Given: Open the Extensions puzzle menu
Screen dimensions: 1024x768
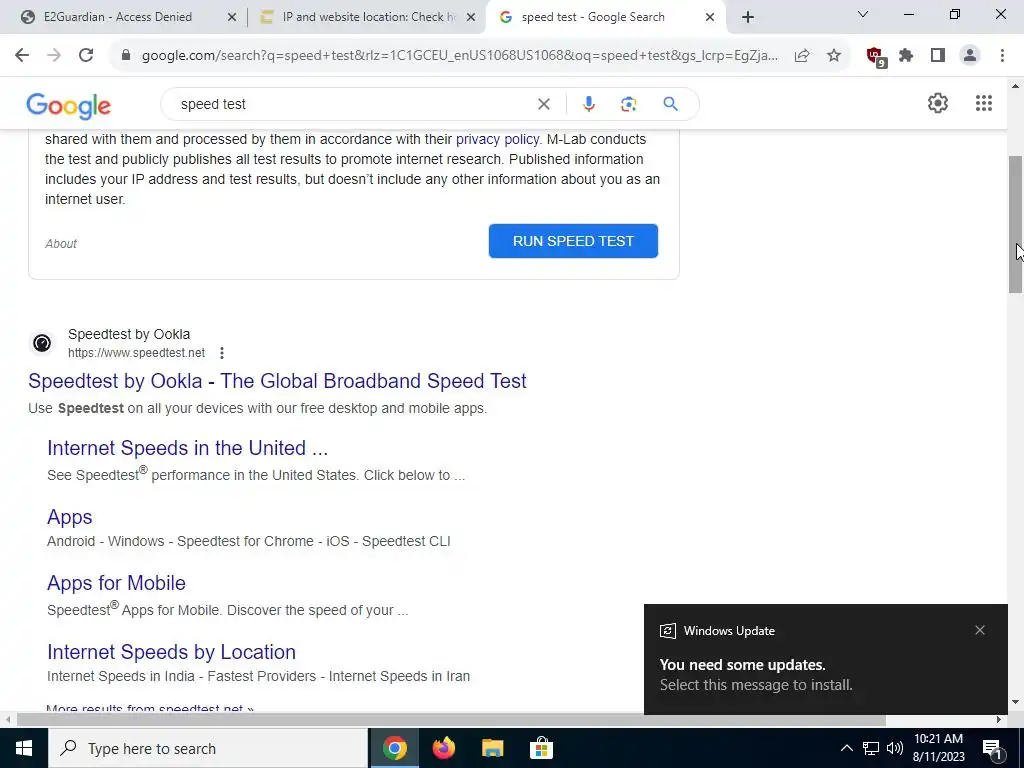Looking at the screenshot, I should pos(906,56).
